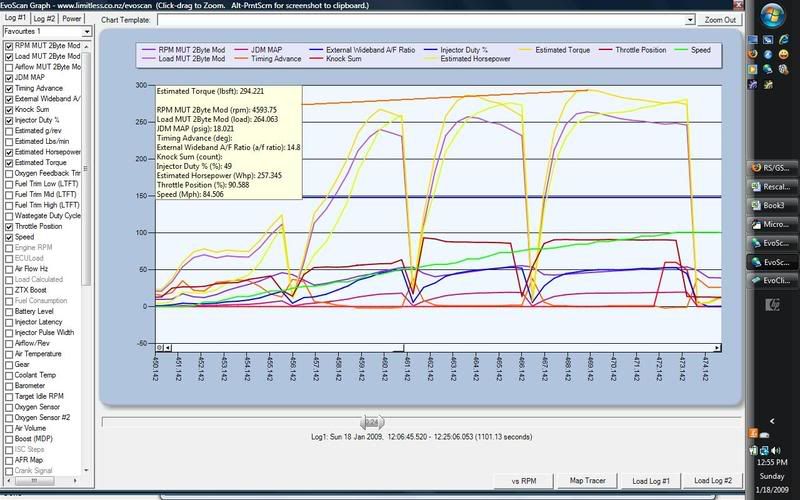Switch to the Log #2 tab

(x=44, y=18)
